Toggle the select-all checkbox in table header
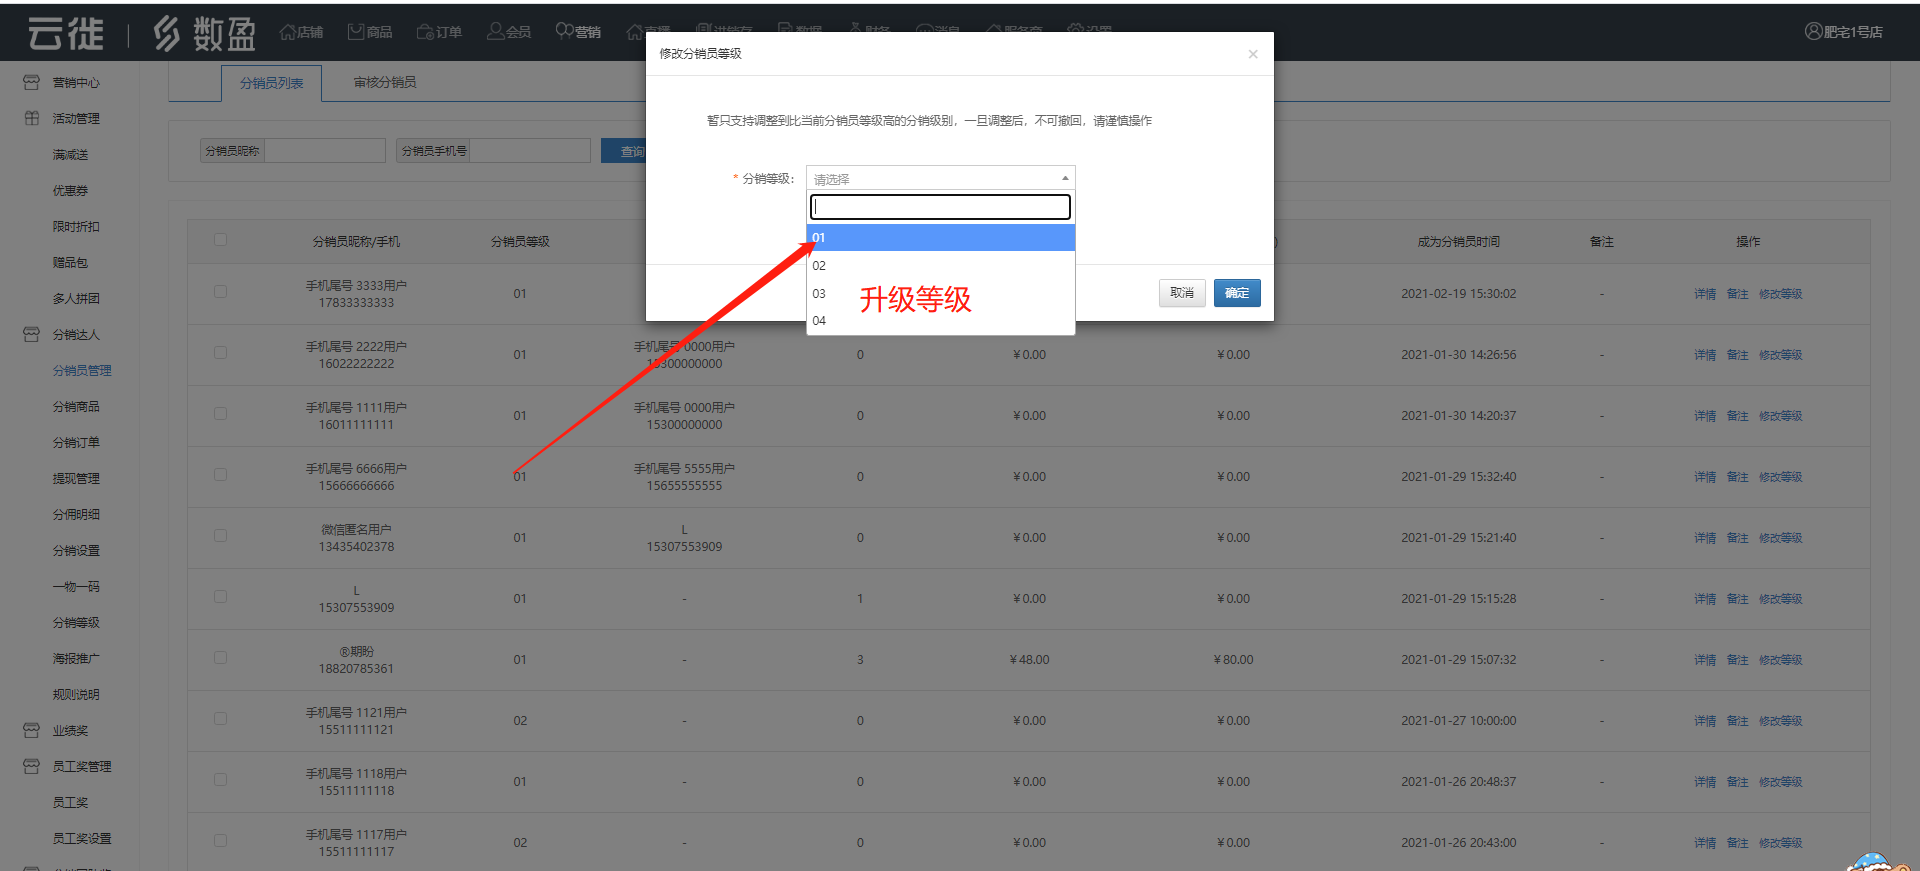 (x=220, y=240)
